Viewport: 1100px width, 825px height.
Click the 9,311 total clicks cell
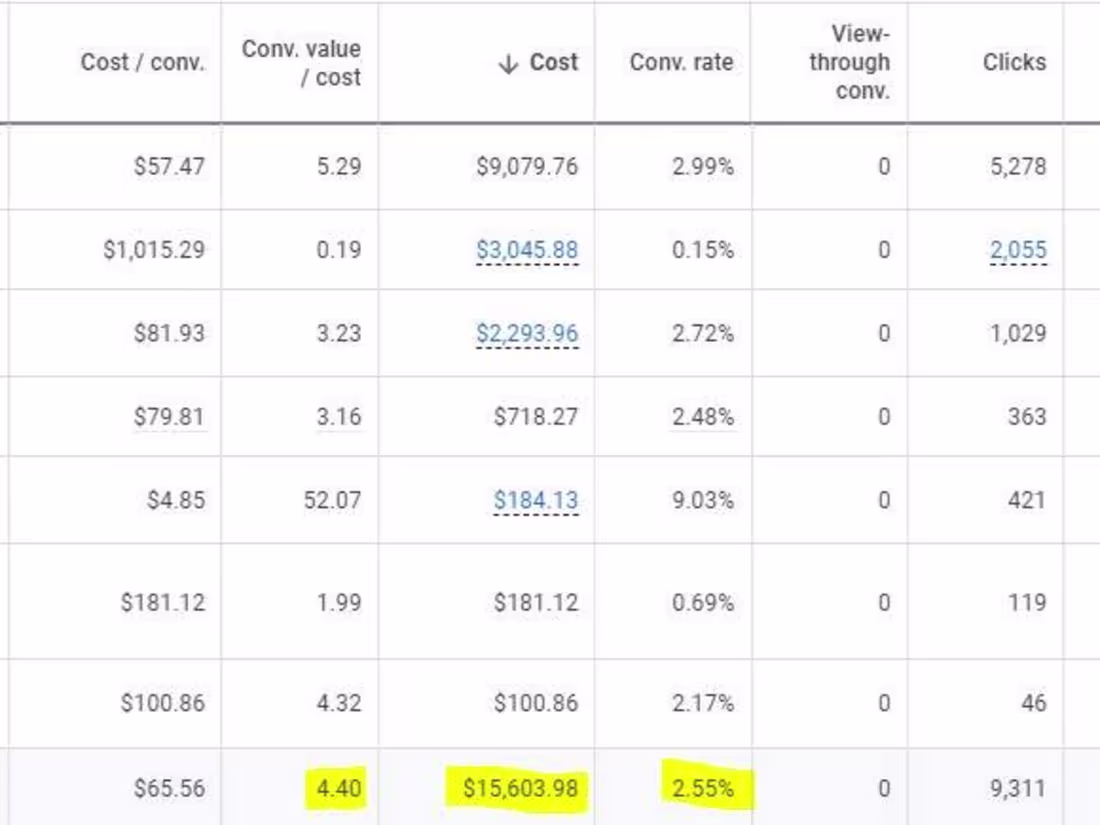pos(1018,788)
